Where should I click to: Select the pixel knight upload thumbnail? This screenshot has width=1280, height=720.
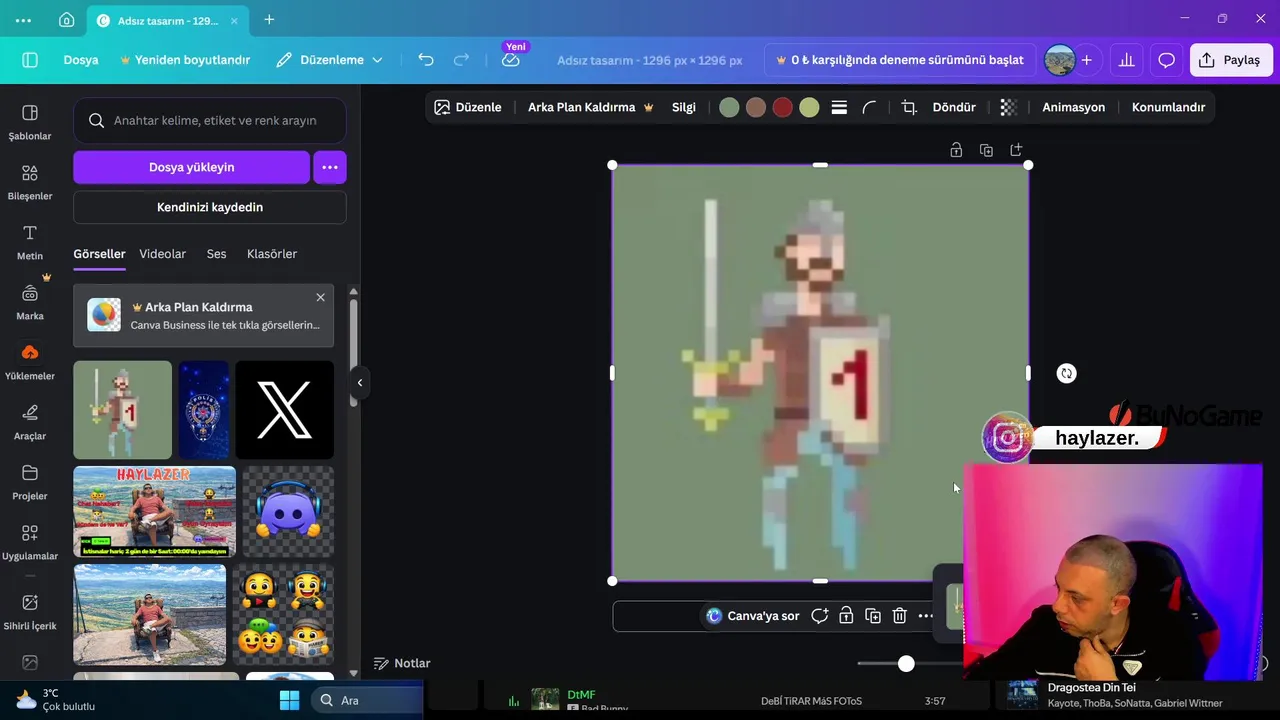pos(123,410)
